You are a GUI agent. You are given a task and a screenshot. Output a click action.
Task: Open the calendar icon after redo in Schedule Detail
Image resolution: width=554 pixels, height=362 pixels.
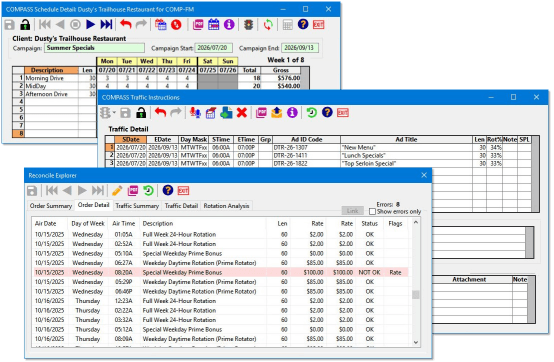(160, 24)
